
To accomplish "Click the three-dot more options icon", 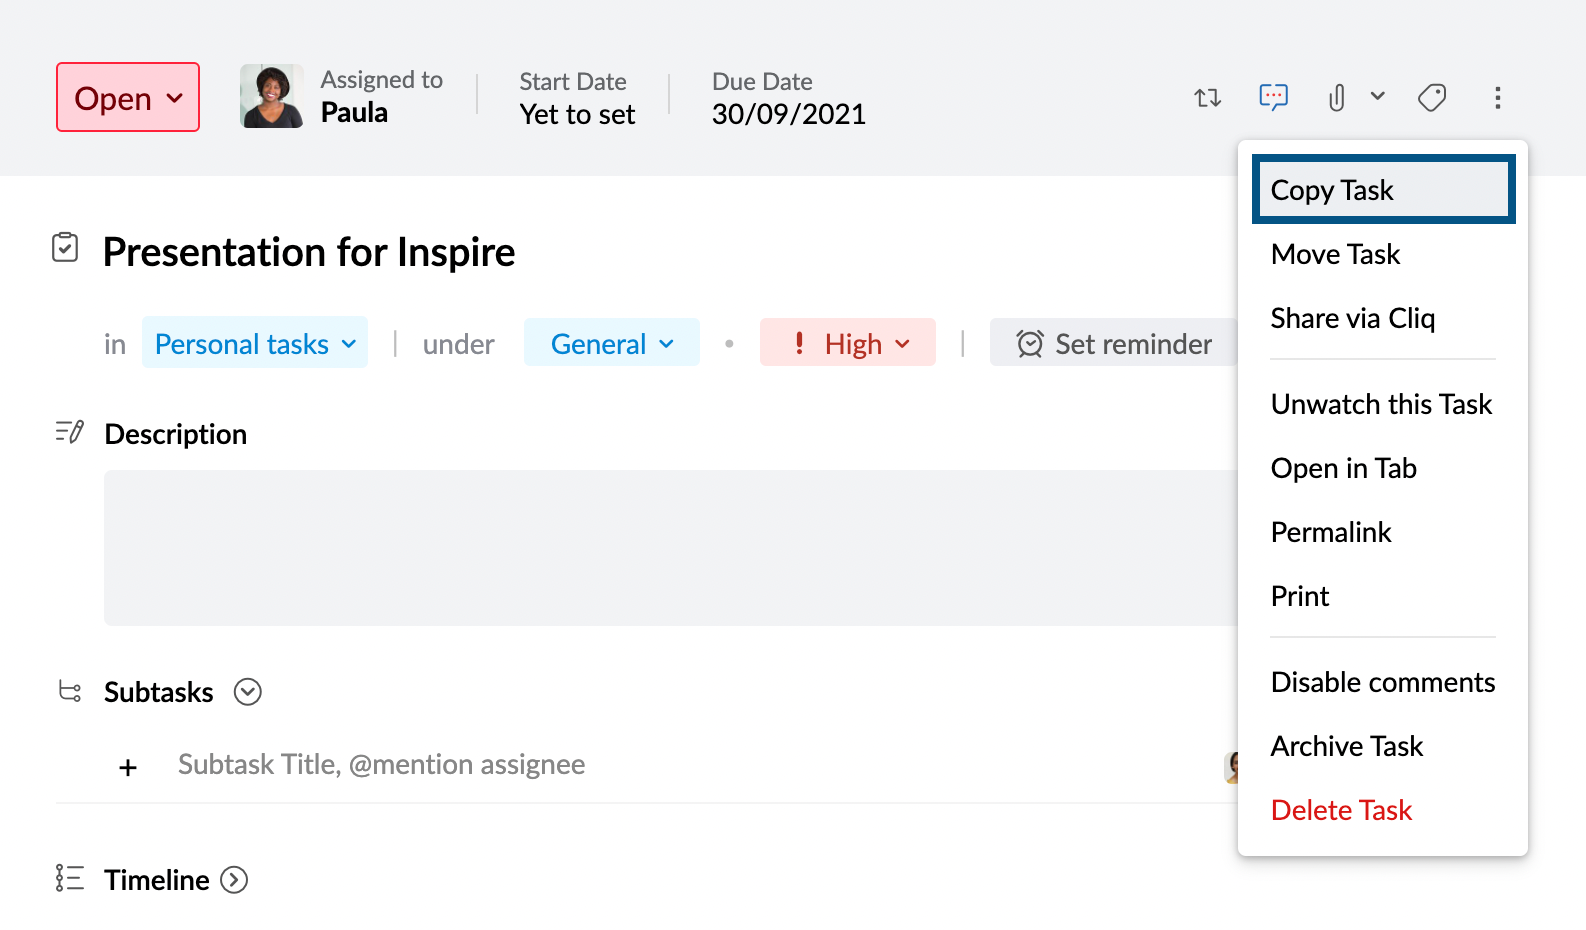I will tap(1497, 98).
